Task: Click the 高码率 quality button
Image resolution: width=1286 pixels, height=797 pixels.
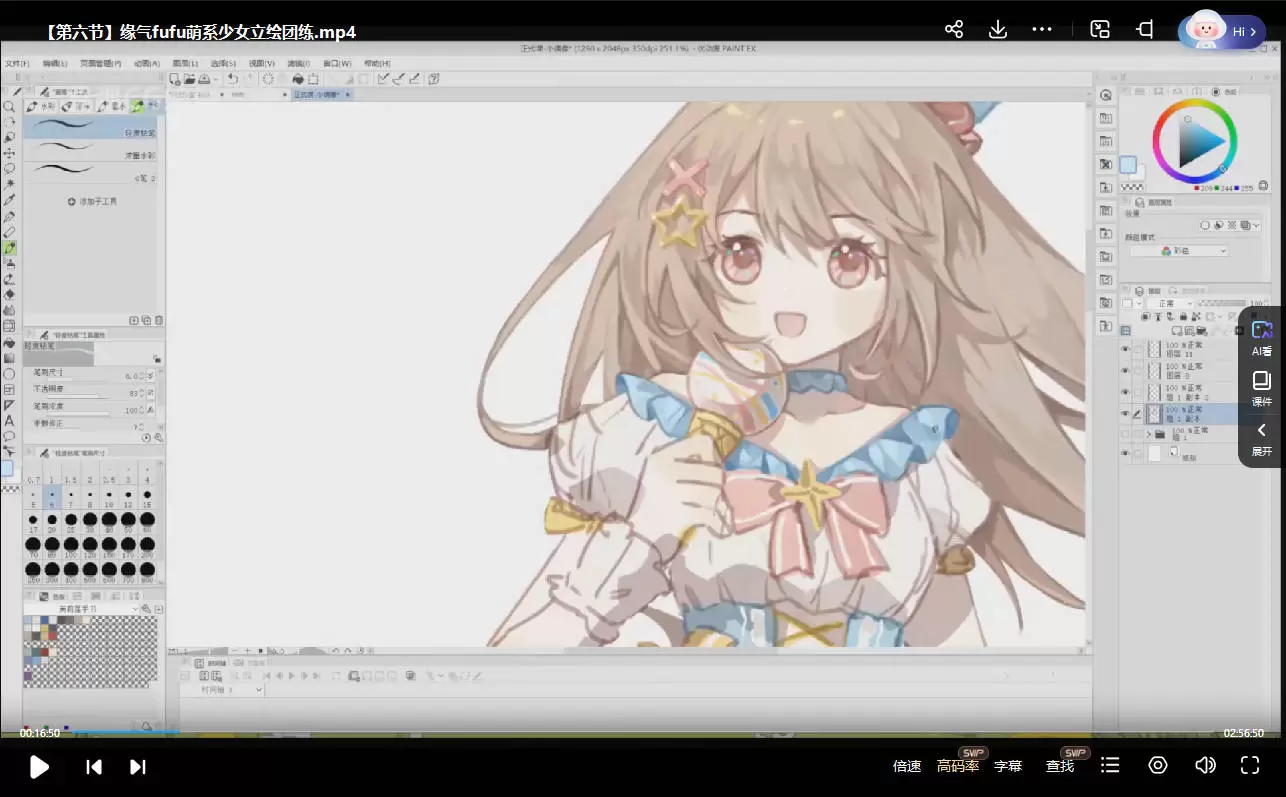Action: 958,766
